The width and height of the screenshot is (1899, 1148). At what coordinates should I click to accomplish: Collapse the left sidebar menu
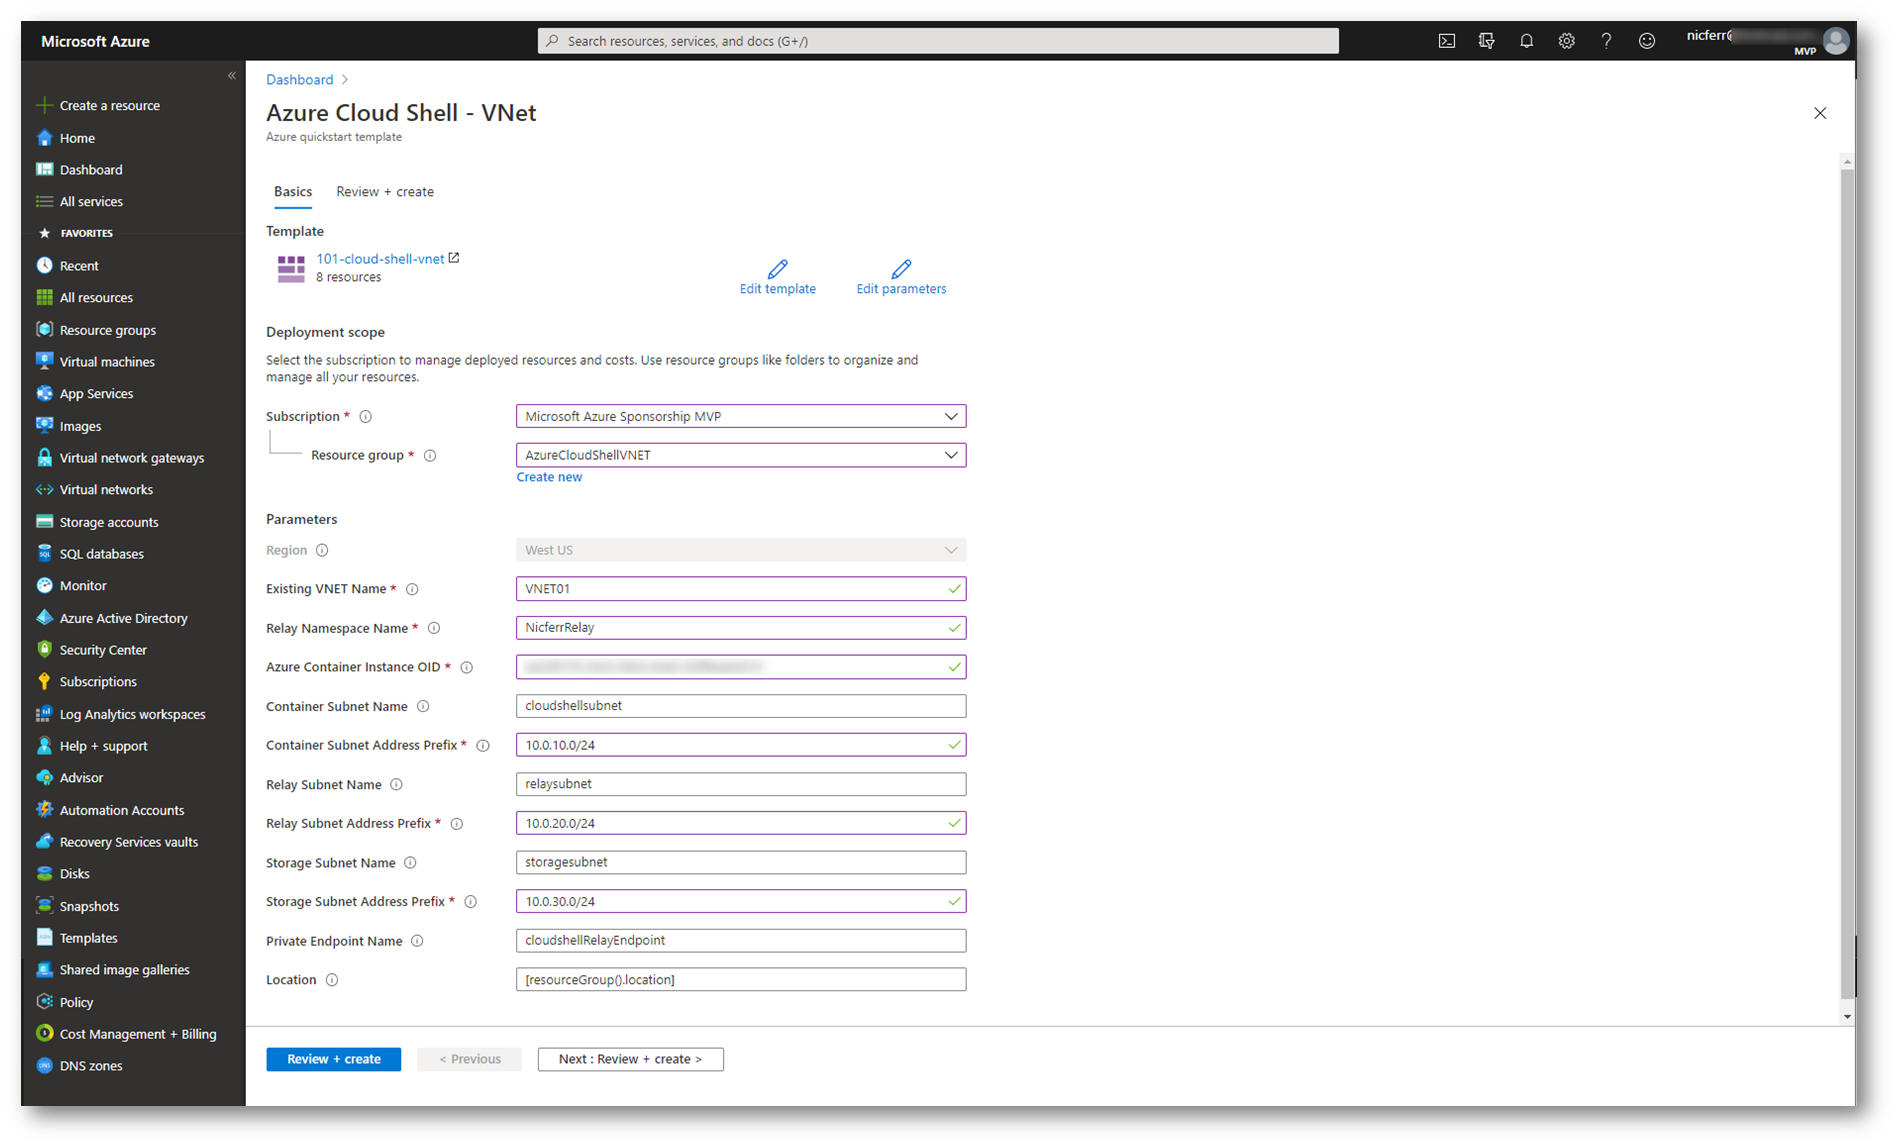231,76
